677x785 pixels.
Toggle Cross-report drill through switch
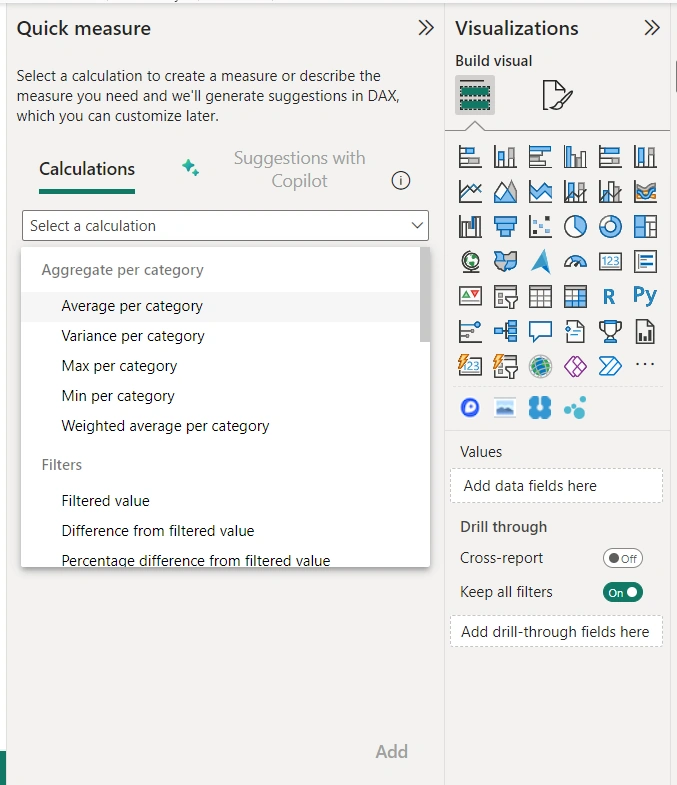coord(622,558)
